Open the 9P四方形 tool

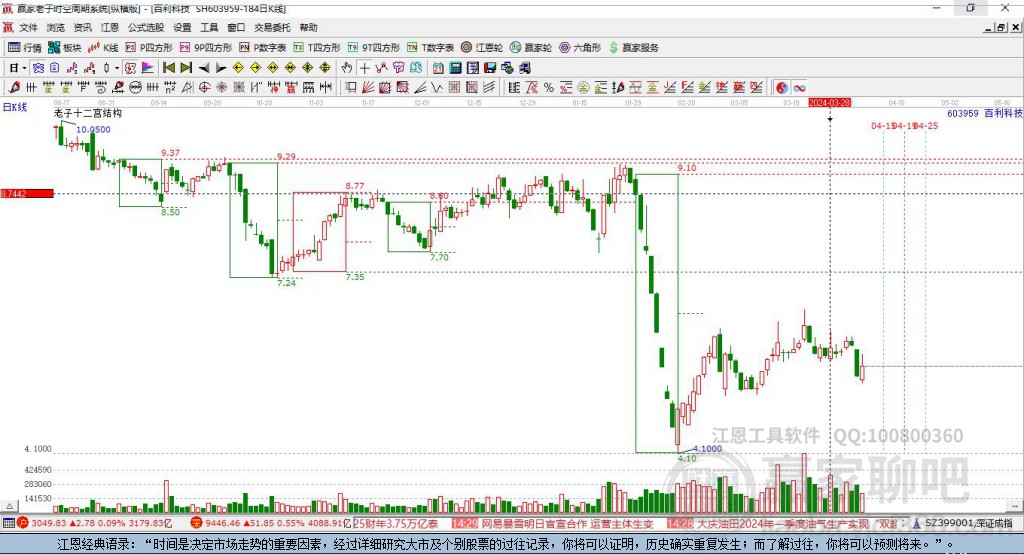(206, 48)
